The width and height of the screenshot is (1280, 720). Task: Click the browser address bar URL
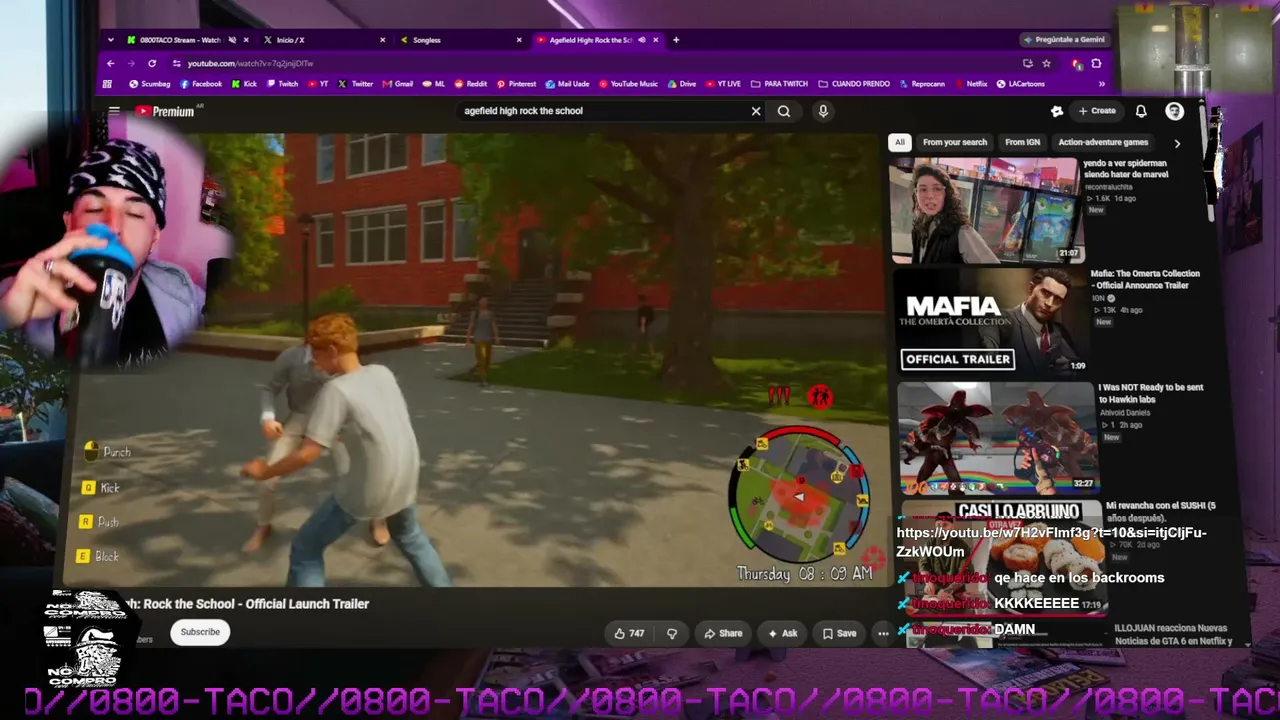click(x=250, y=63)
